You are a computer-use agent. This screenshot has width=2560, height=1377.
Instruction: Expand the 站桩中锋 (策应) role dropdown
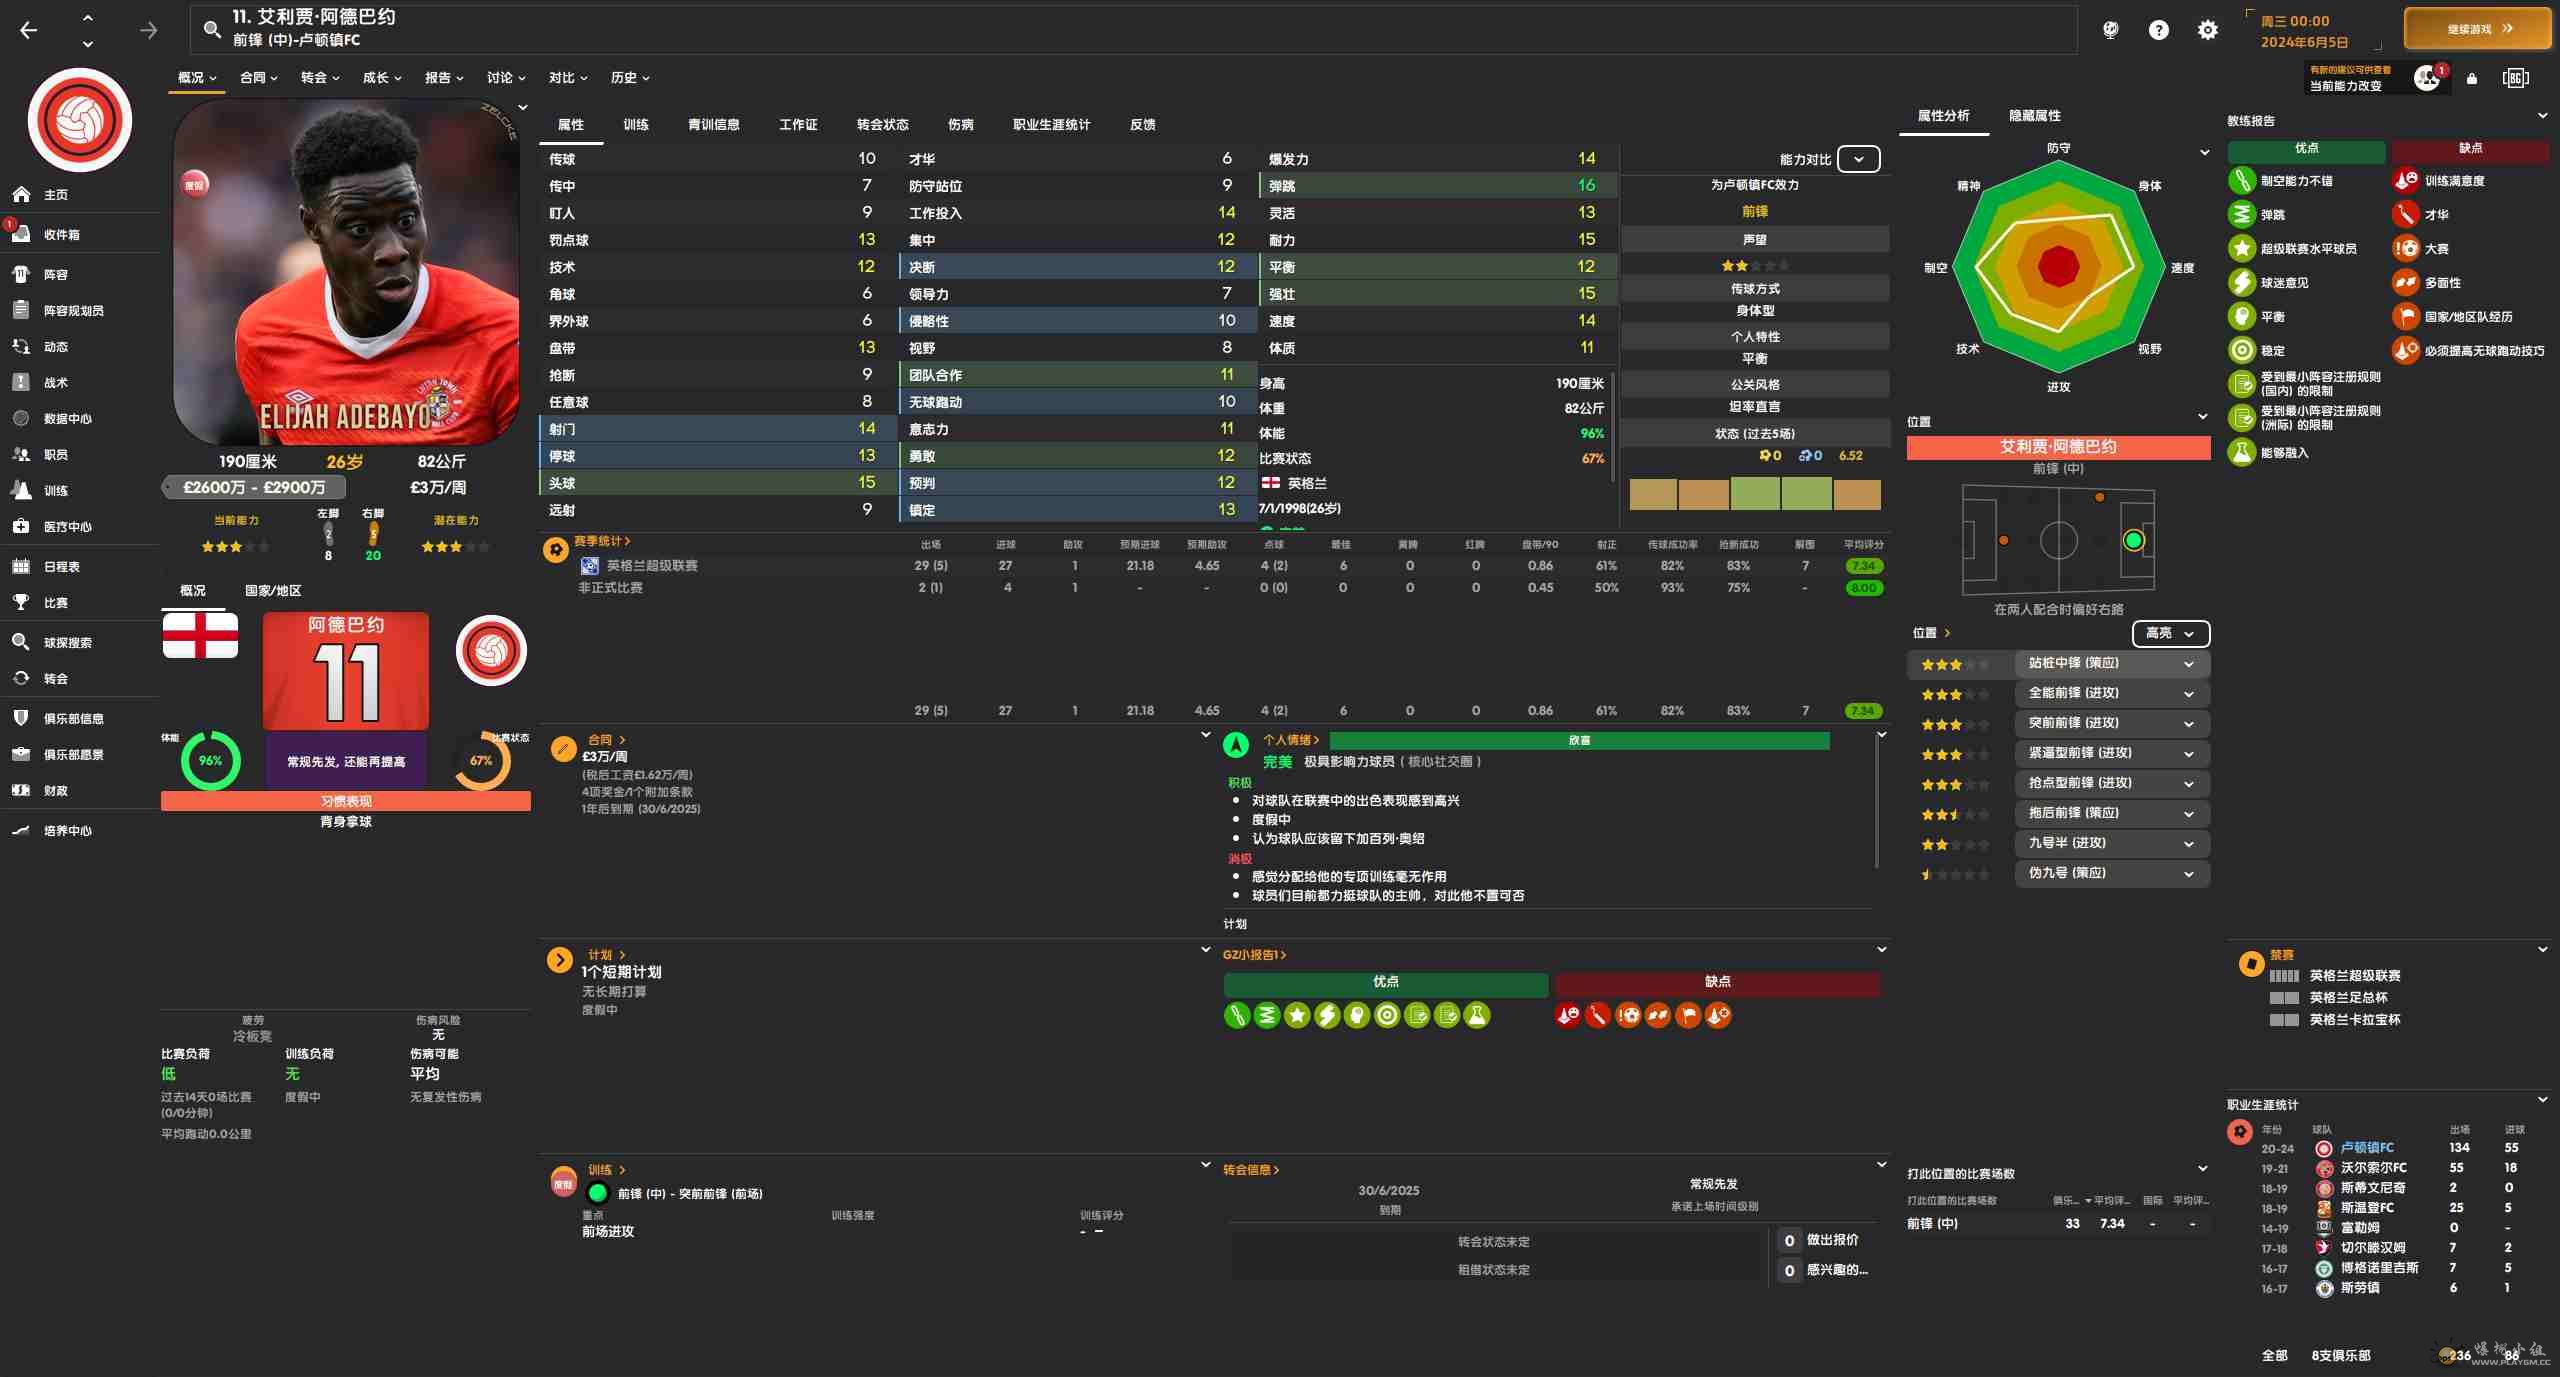2111,664
